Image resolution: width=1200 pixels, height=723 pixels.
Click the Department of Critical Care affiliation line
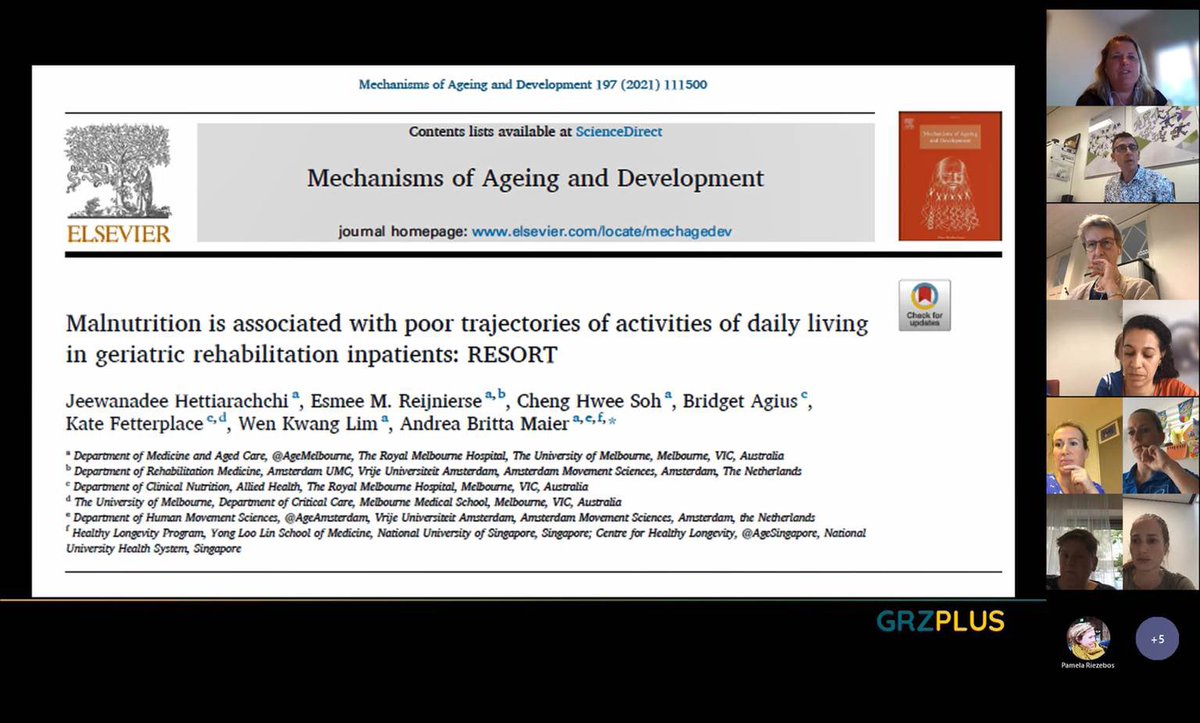coord(344,502)
